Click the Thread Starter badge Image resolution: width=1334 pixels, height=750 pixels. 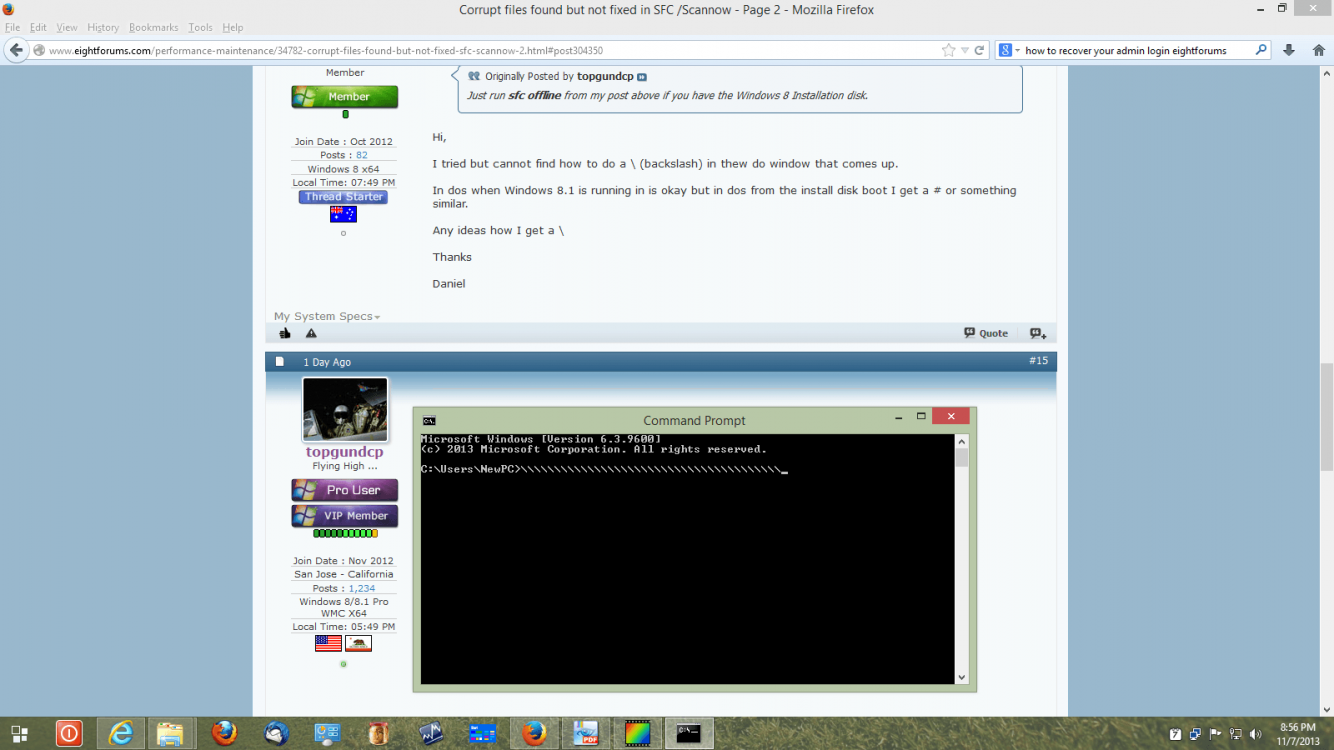pos(343,197)
